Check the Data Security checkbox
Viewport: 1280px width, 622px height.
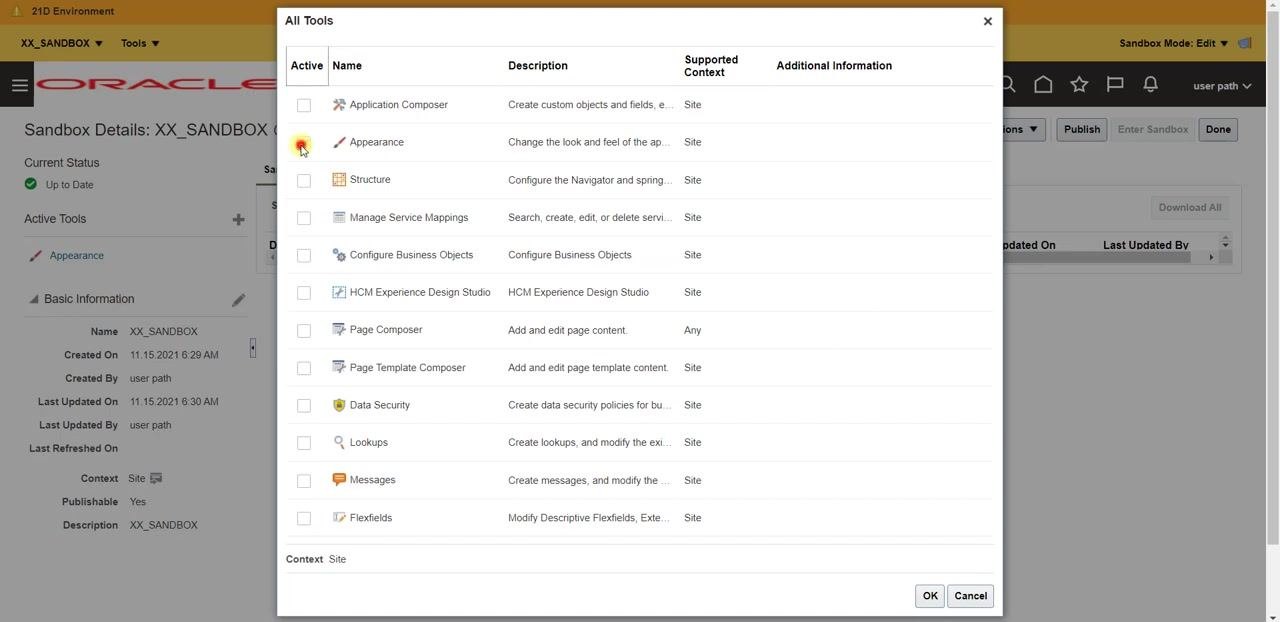click(x=304, y=405)
